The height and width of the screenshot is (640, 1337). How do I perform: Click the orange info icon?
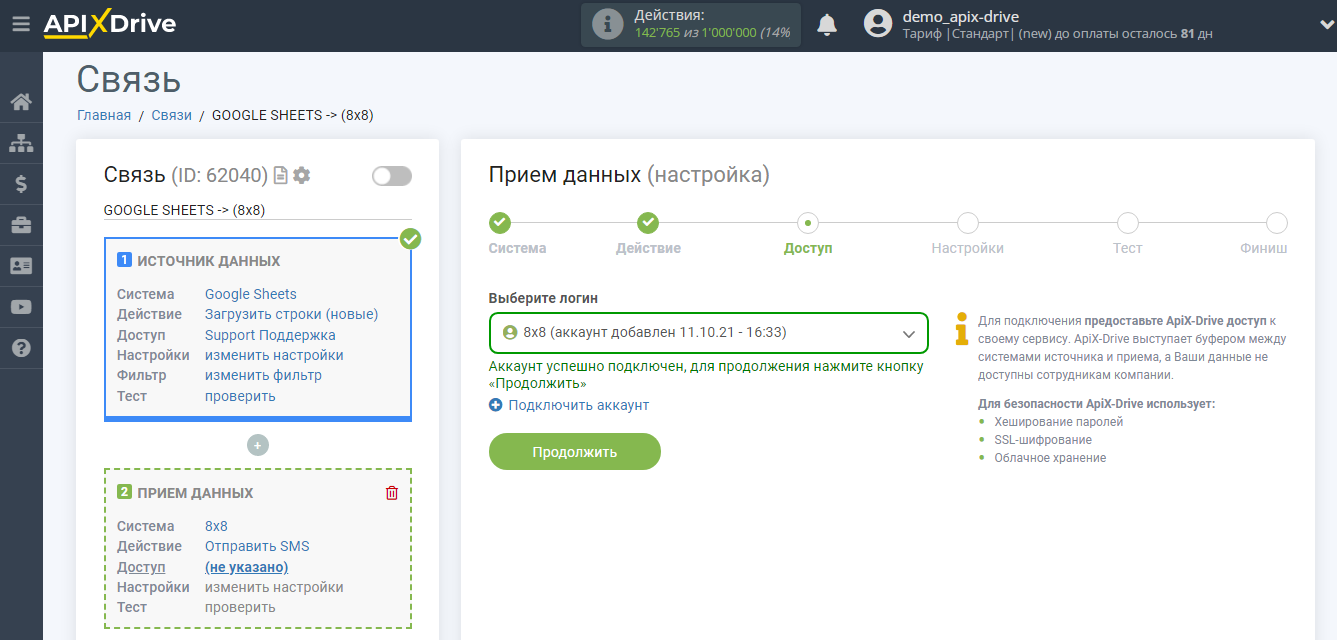tap(961, 329)
